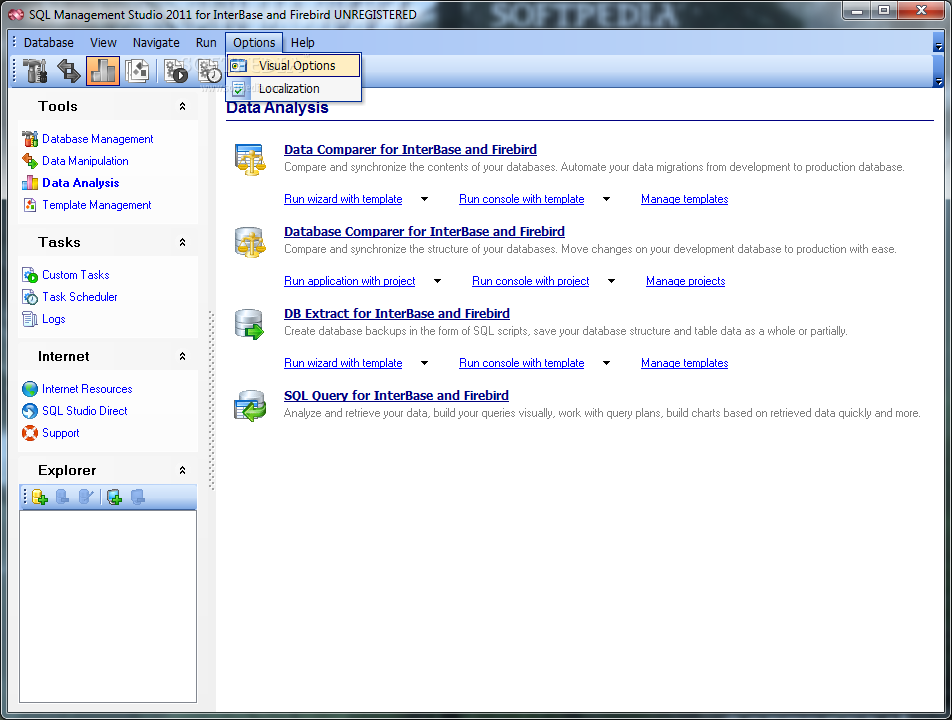Click the DB Extract icon
The width and height of the screenshot is (952, 720).
pos(250,324)
